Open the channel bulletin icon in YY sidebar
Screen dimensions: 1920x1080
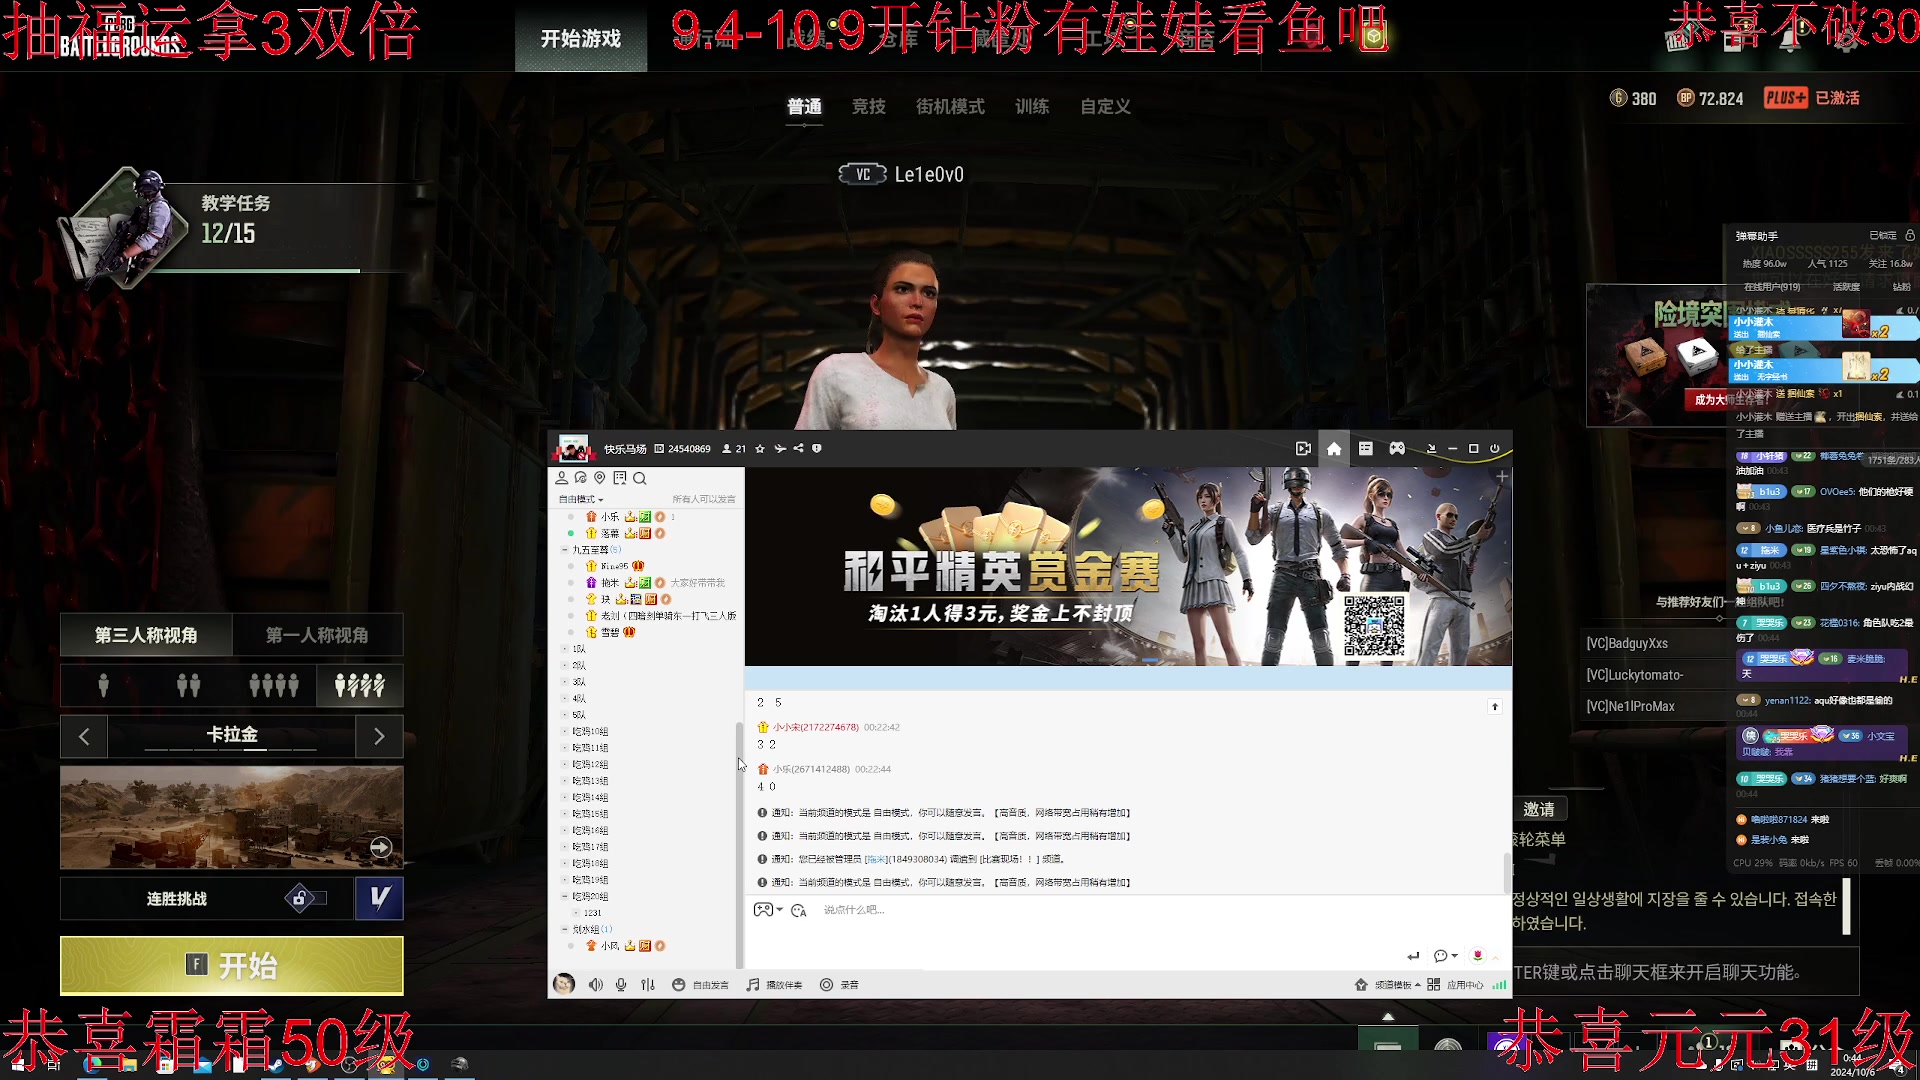click(x=620, y=478)
